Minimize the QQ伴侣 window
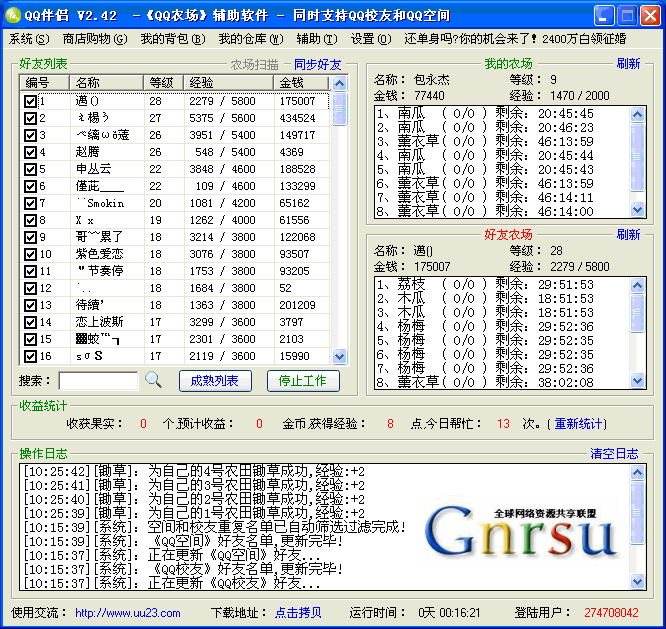 604,16
